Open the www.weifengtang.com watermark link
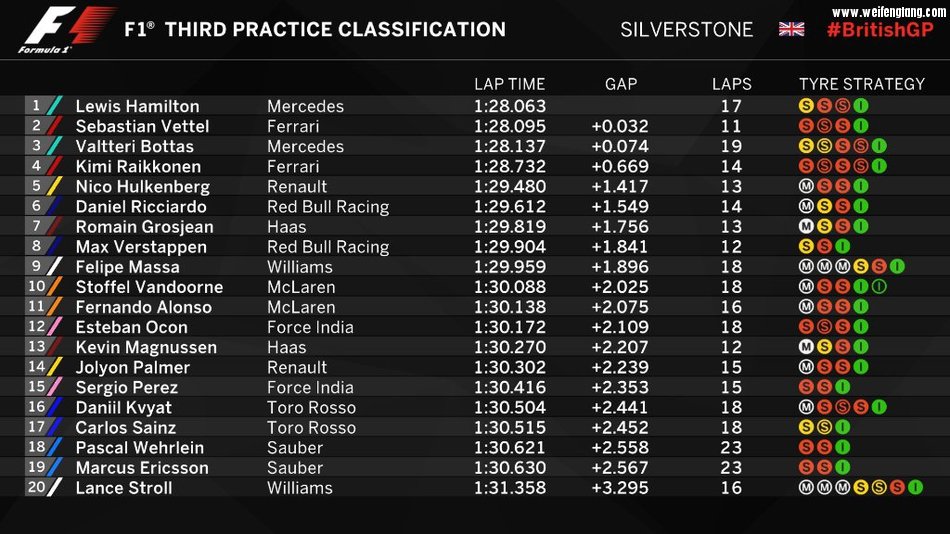This screenshot has width=950, height=534. 888,12
